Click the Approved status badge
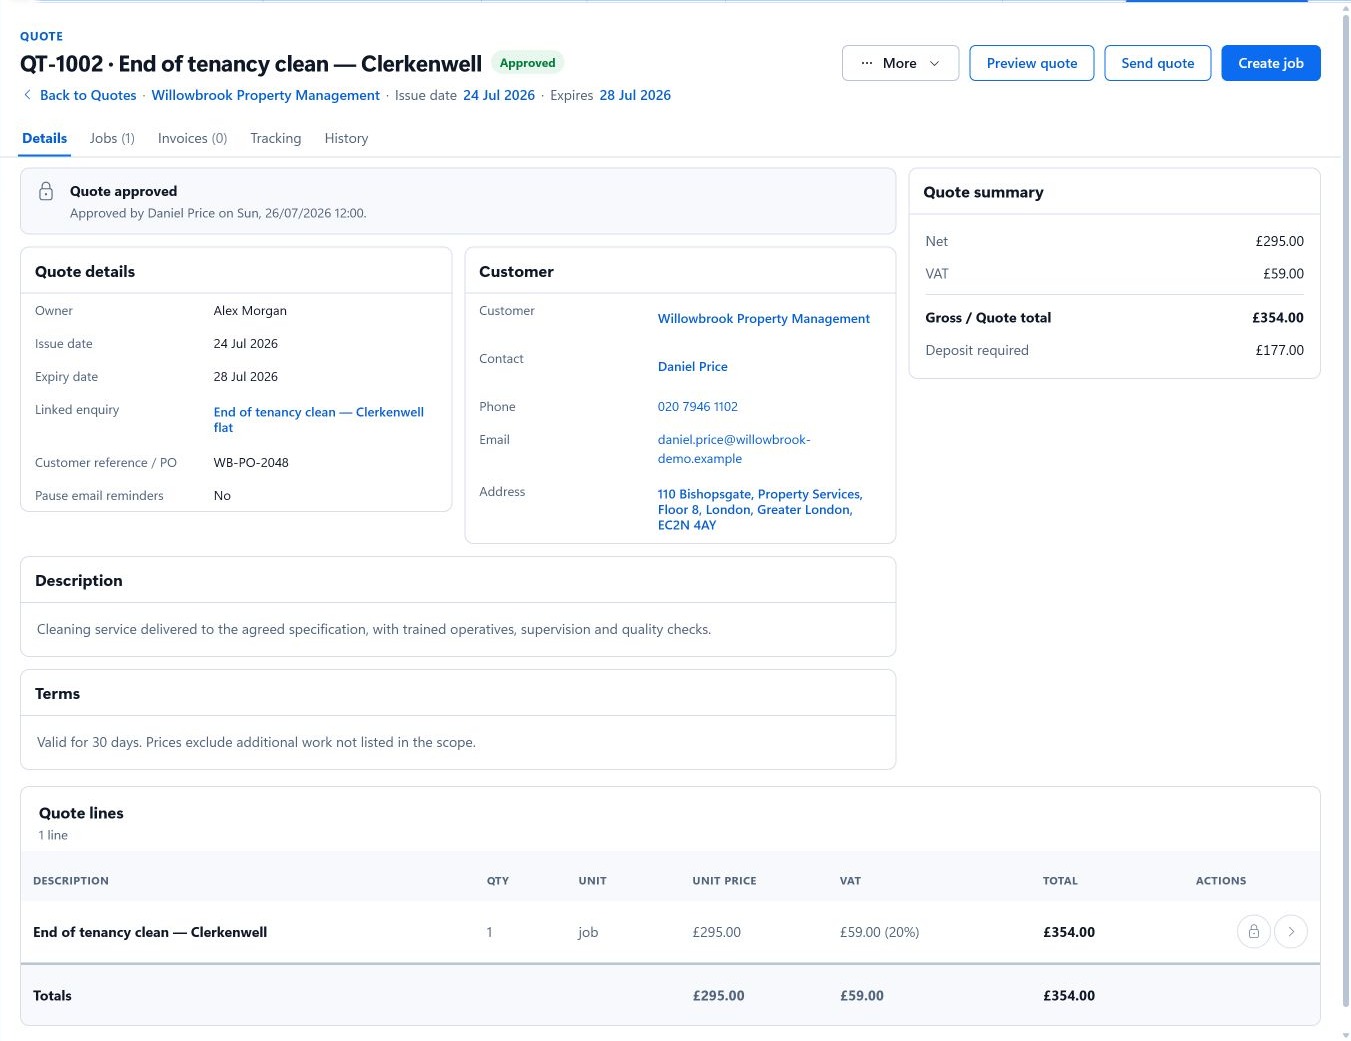 click(x=528, y=63)
